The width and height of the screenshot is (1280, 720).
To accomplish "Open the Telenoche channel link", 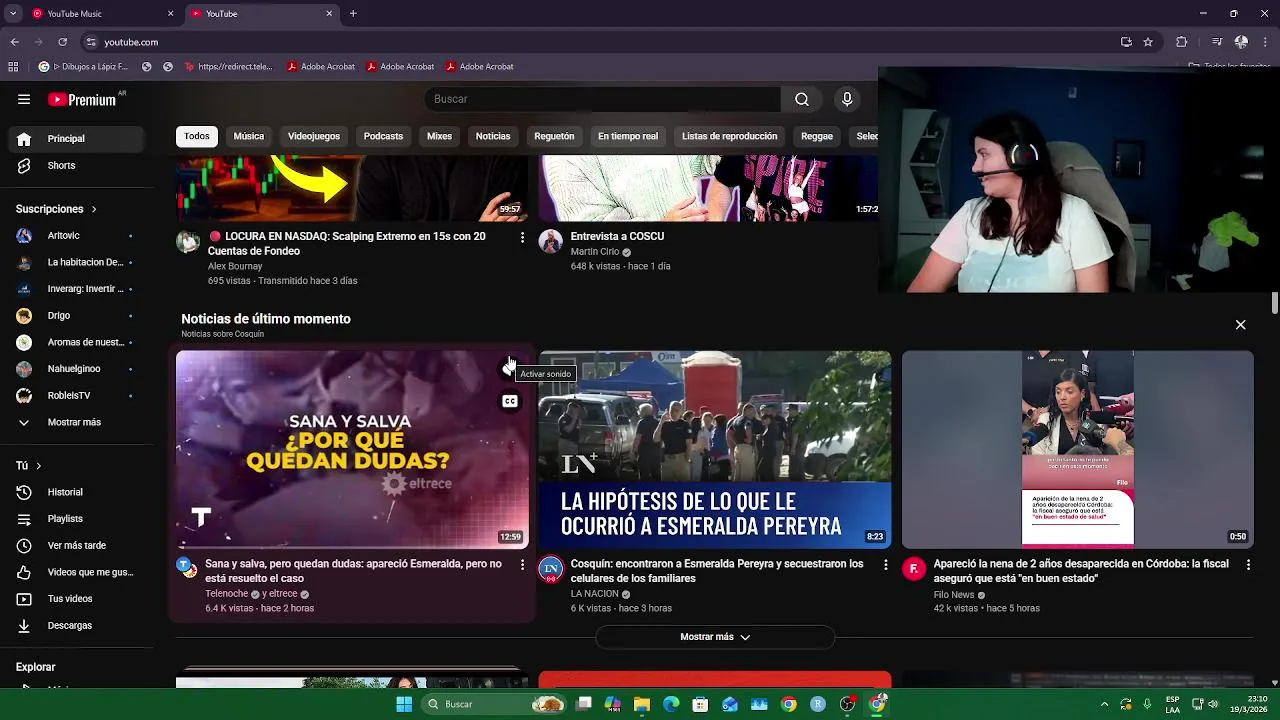I will coord(227,594).
